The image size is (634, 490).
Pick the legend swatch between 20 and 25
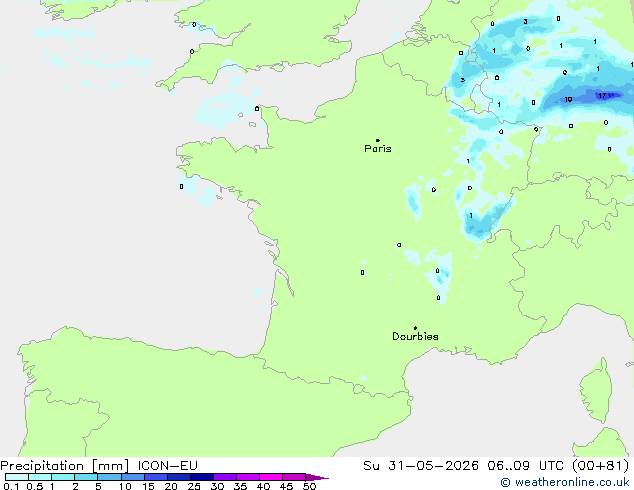178,477
